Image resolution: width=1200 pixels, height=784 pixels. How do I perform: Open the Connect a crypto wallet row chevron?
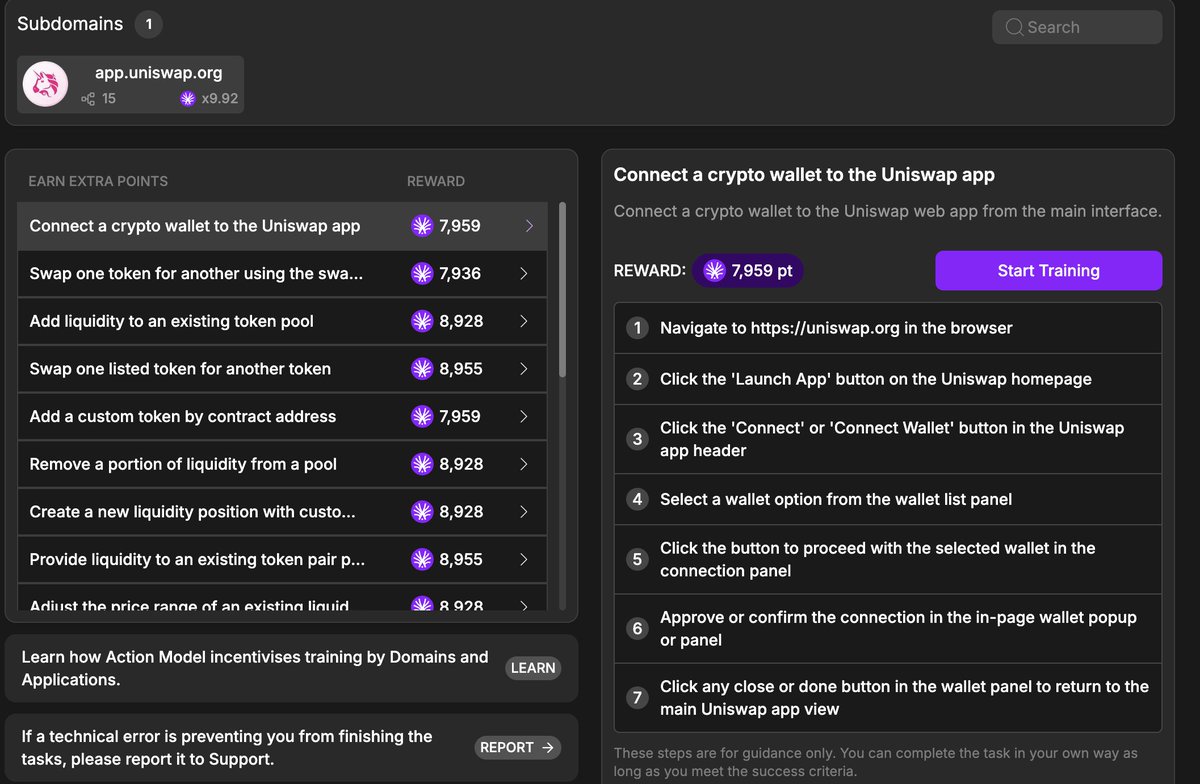pos(529,226)
